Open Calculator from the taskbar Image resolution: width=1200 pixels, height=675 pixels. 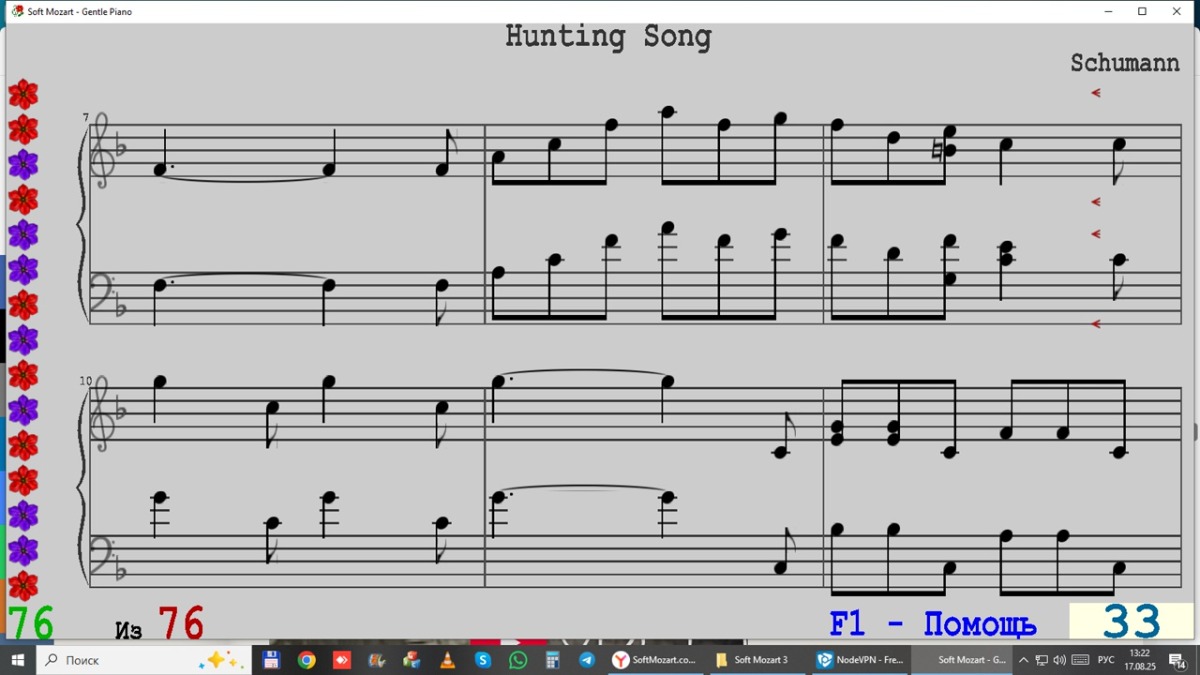click(x=552, y=660)
